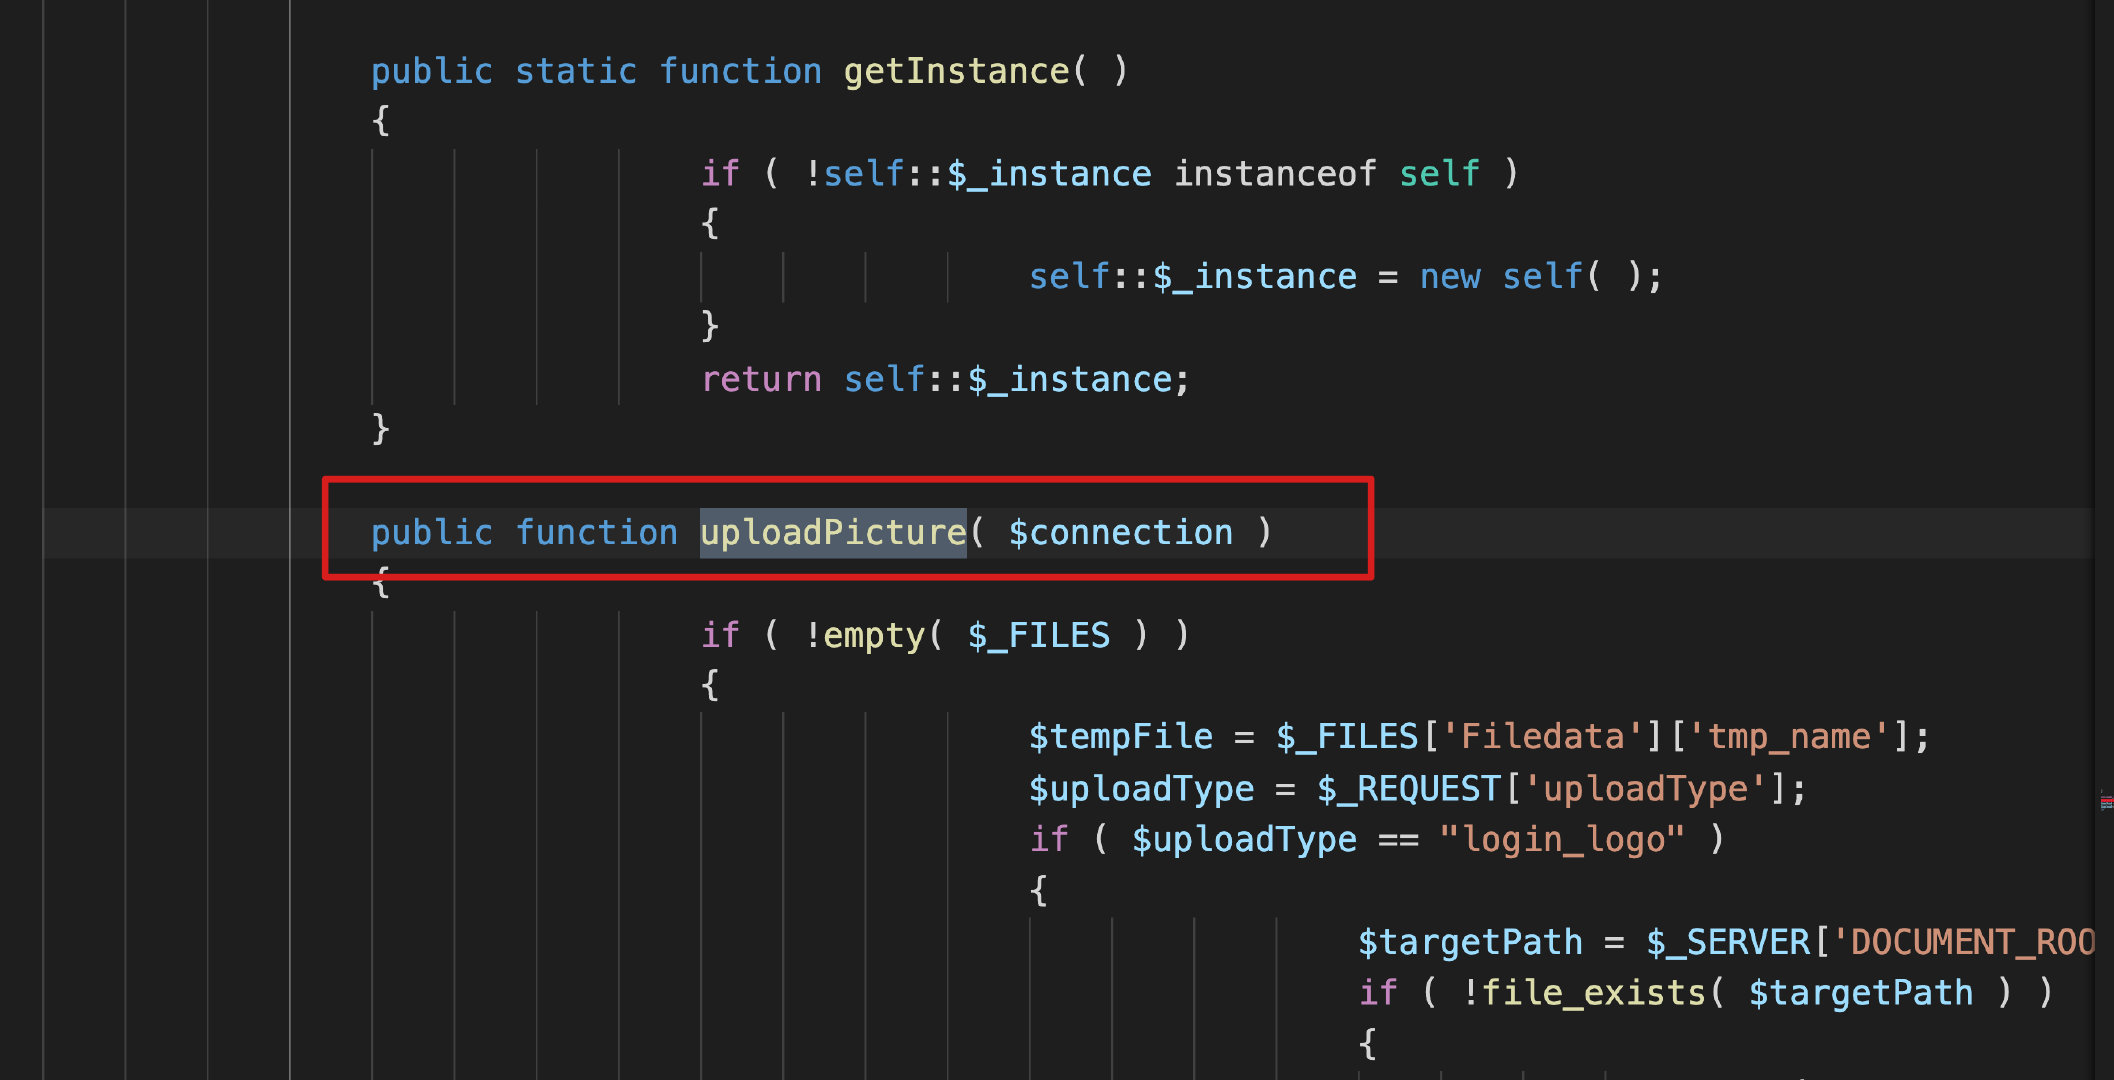Click $uploadType in the if comparison
Image resolution: width=2114 pixels, height=1080 pixels.
tap(1243, 840)
